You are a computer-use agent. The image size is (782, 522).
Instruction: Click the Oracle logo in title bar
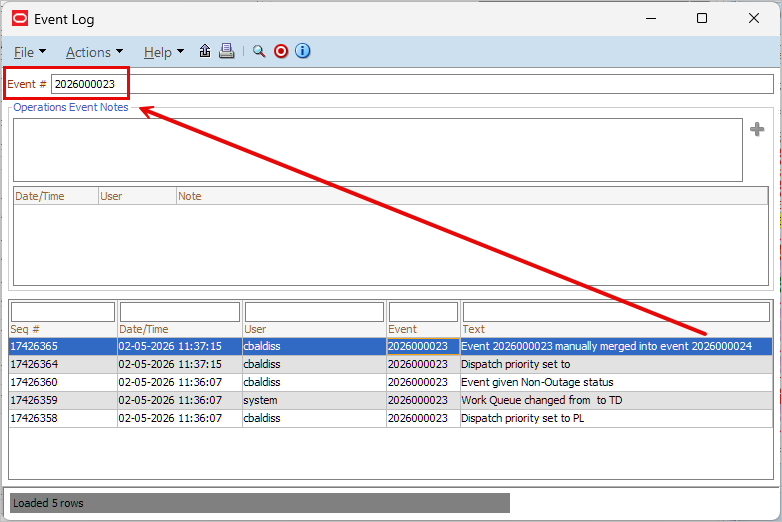[19, 19]
